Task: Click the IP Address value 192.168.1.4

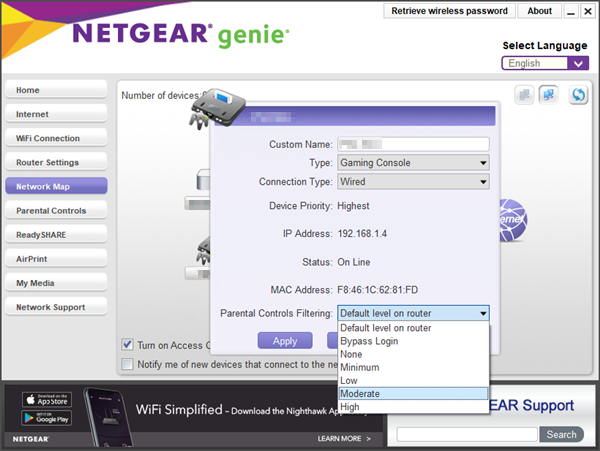Action: 362,234
